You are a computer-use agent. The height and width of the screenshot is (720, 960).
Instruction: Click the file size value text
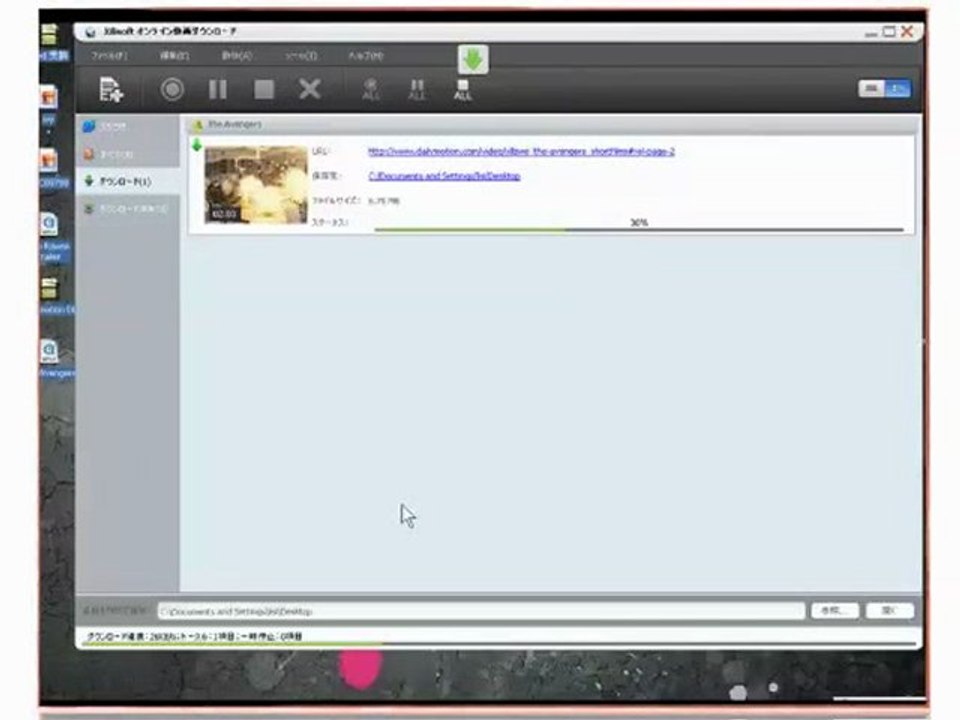(x=384, y=201)
